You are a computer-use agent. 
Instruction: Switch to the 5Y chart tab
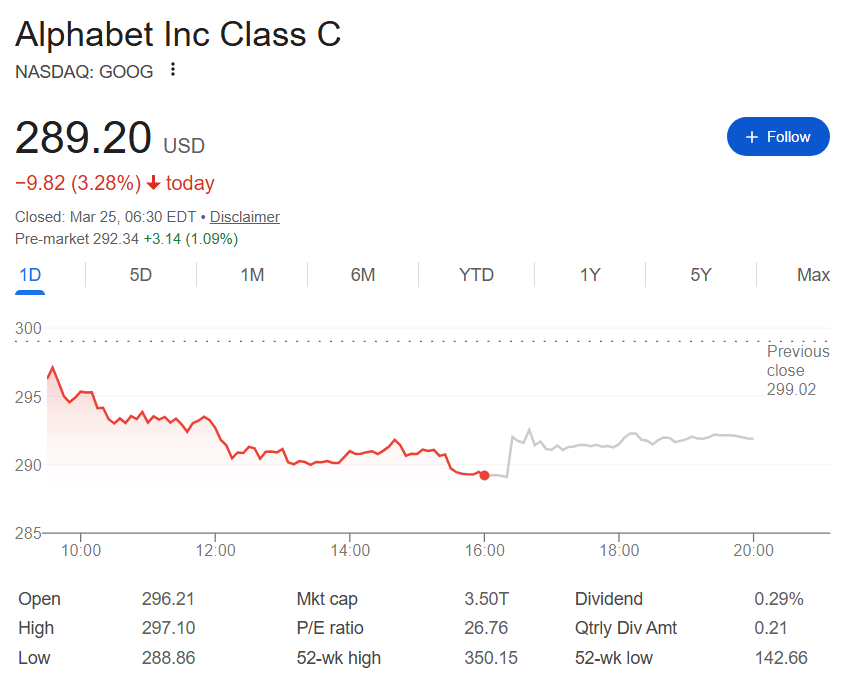[701, 275]
